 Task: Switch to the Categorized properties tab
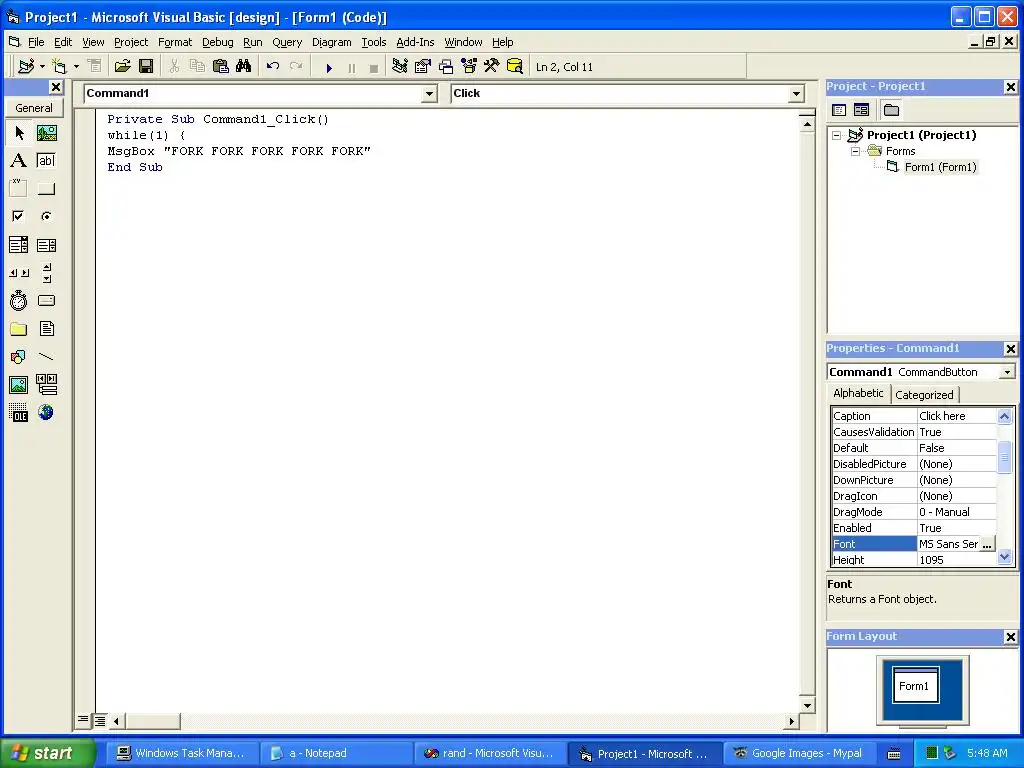pos(924,395)
